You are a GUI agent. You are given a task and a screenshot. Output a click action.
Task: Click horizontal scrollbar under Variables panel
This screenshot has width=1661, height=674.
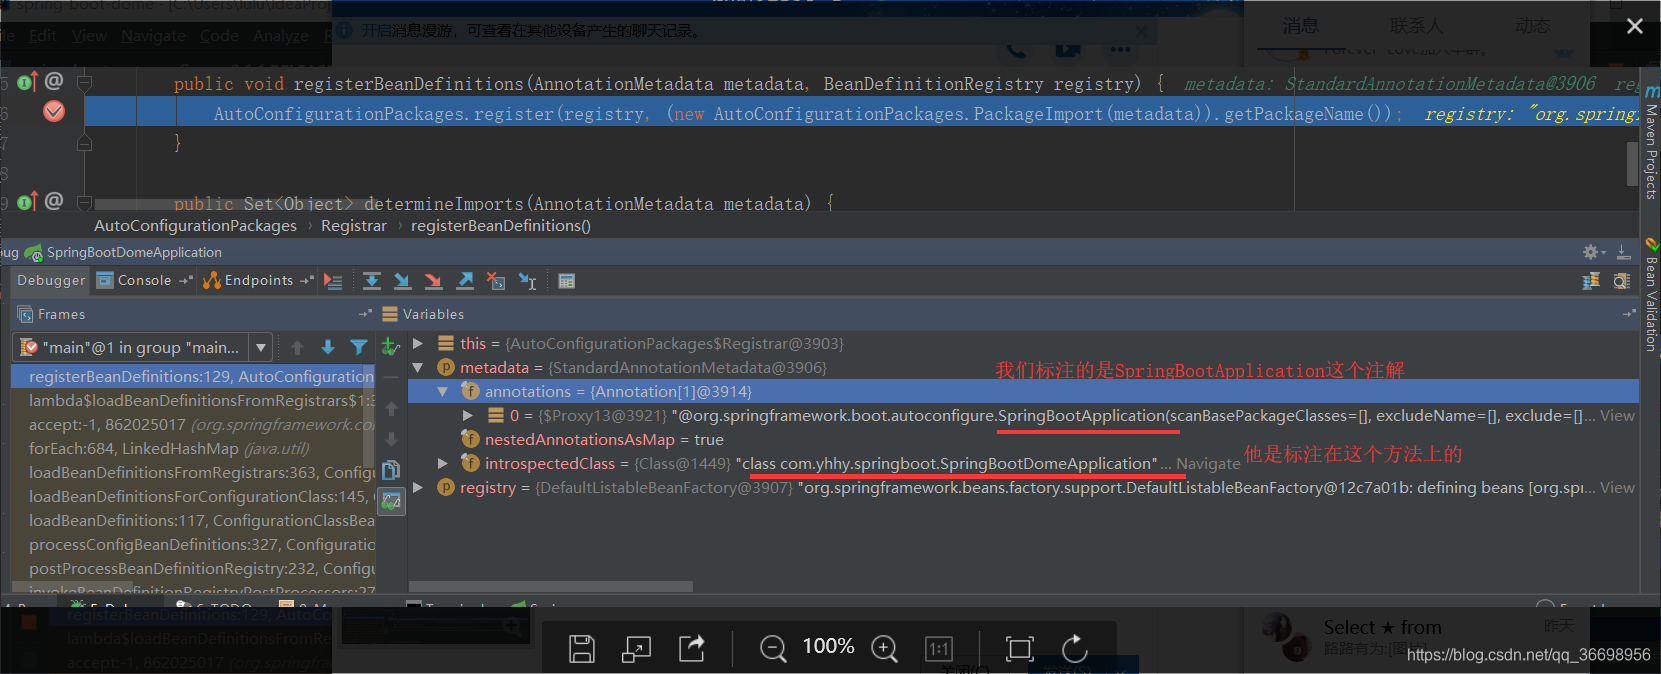[551, 586]
